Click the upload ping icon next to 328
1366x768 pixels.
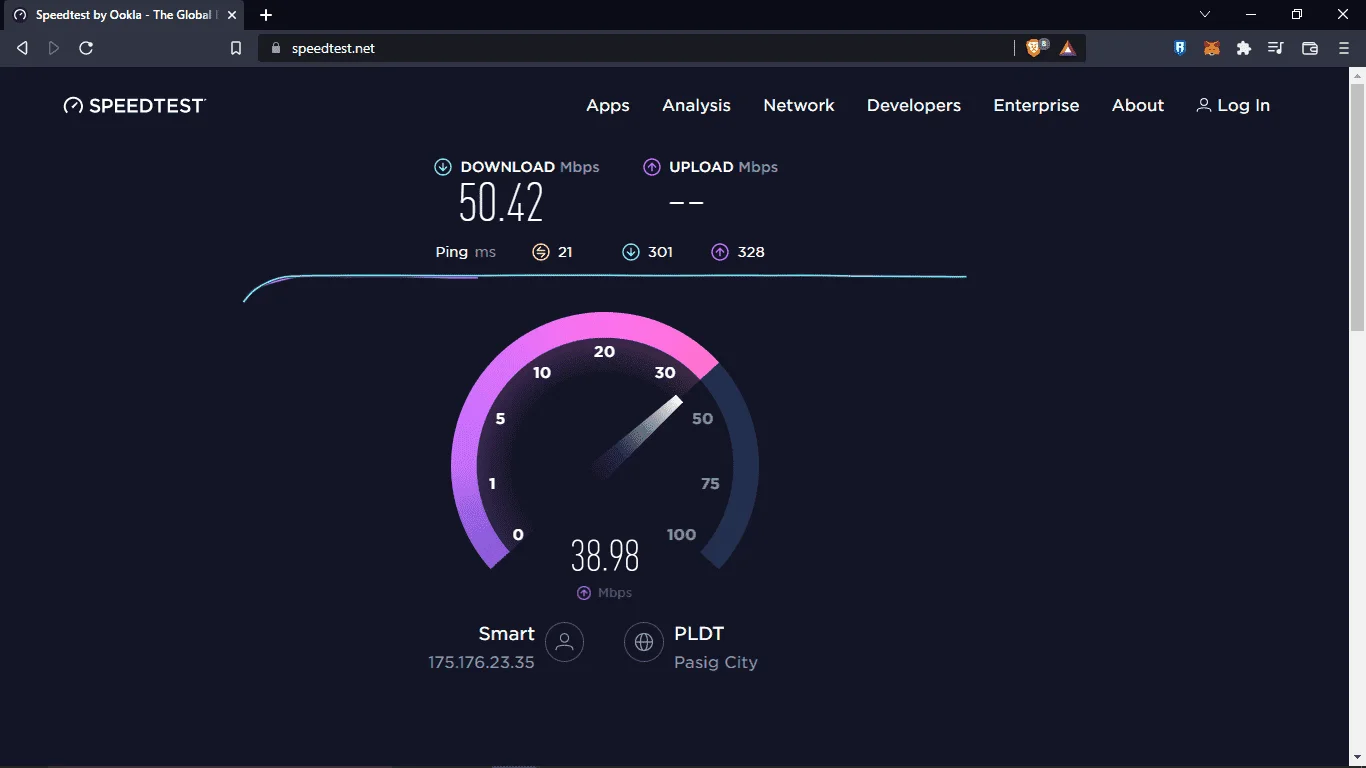point(720,252)
